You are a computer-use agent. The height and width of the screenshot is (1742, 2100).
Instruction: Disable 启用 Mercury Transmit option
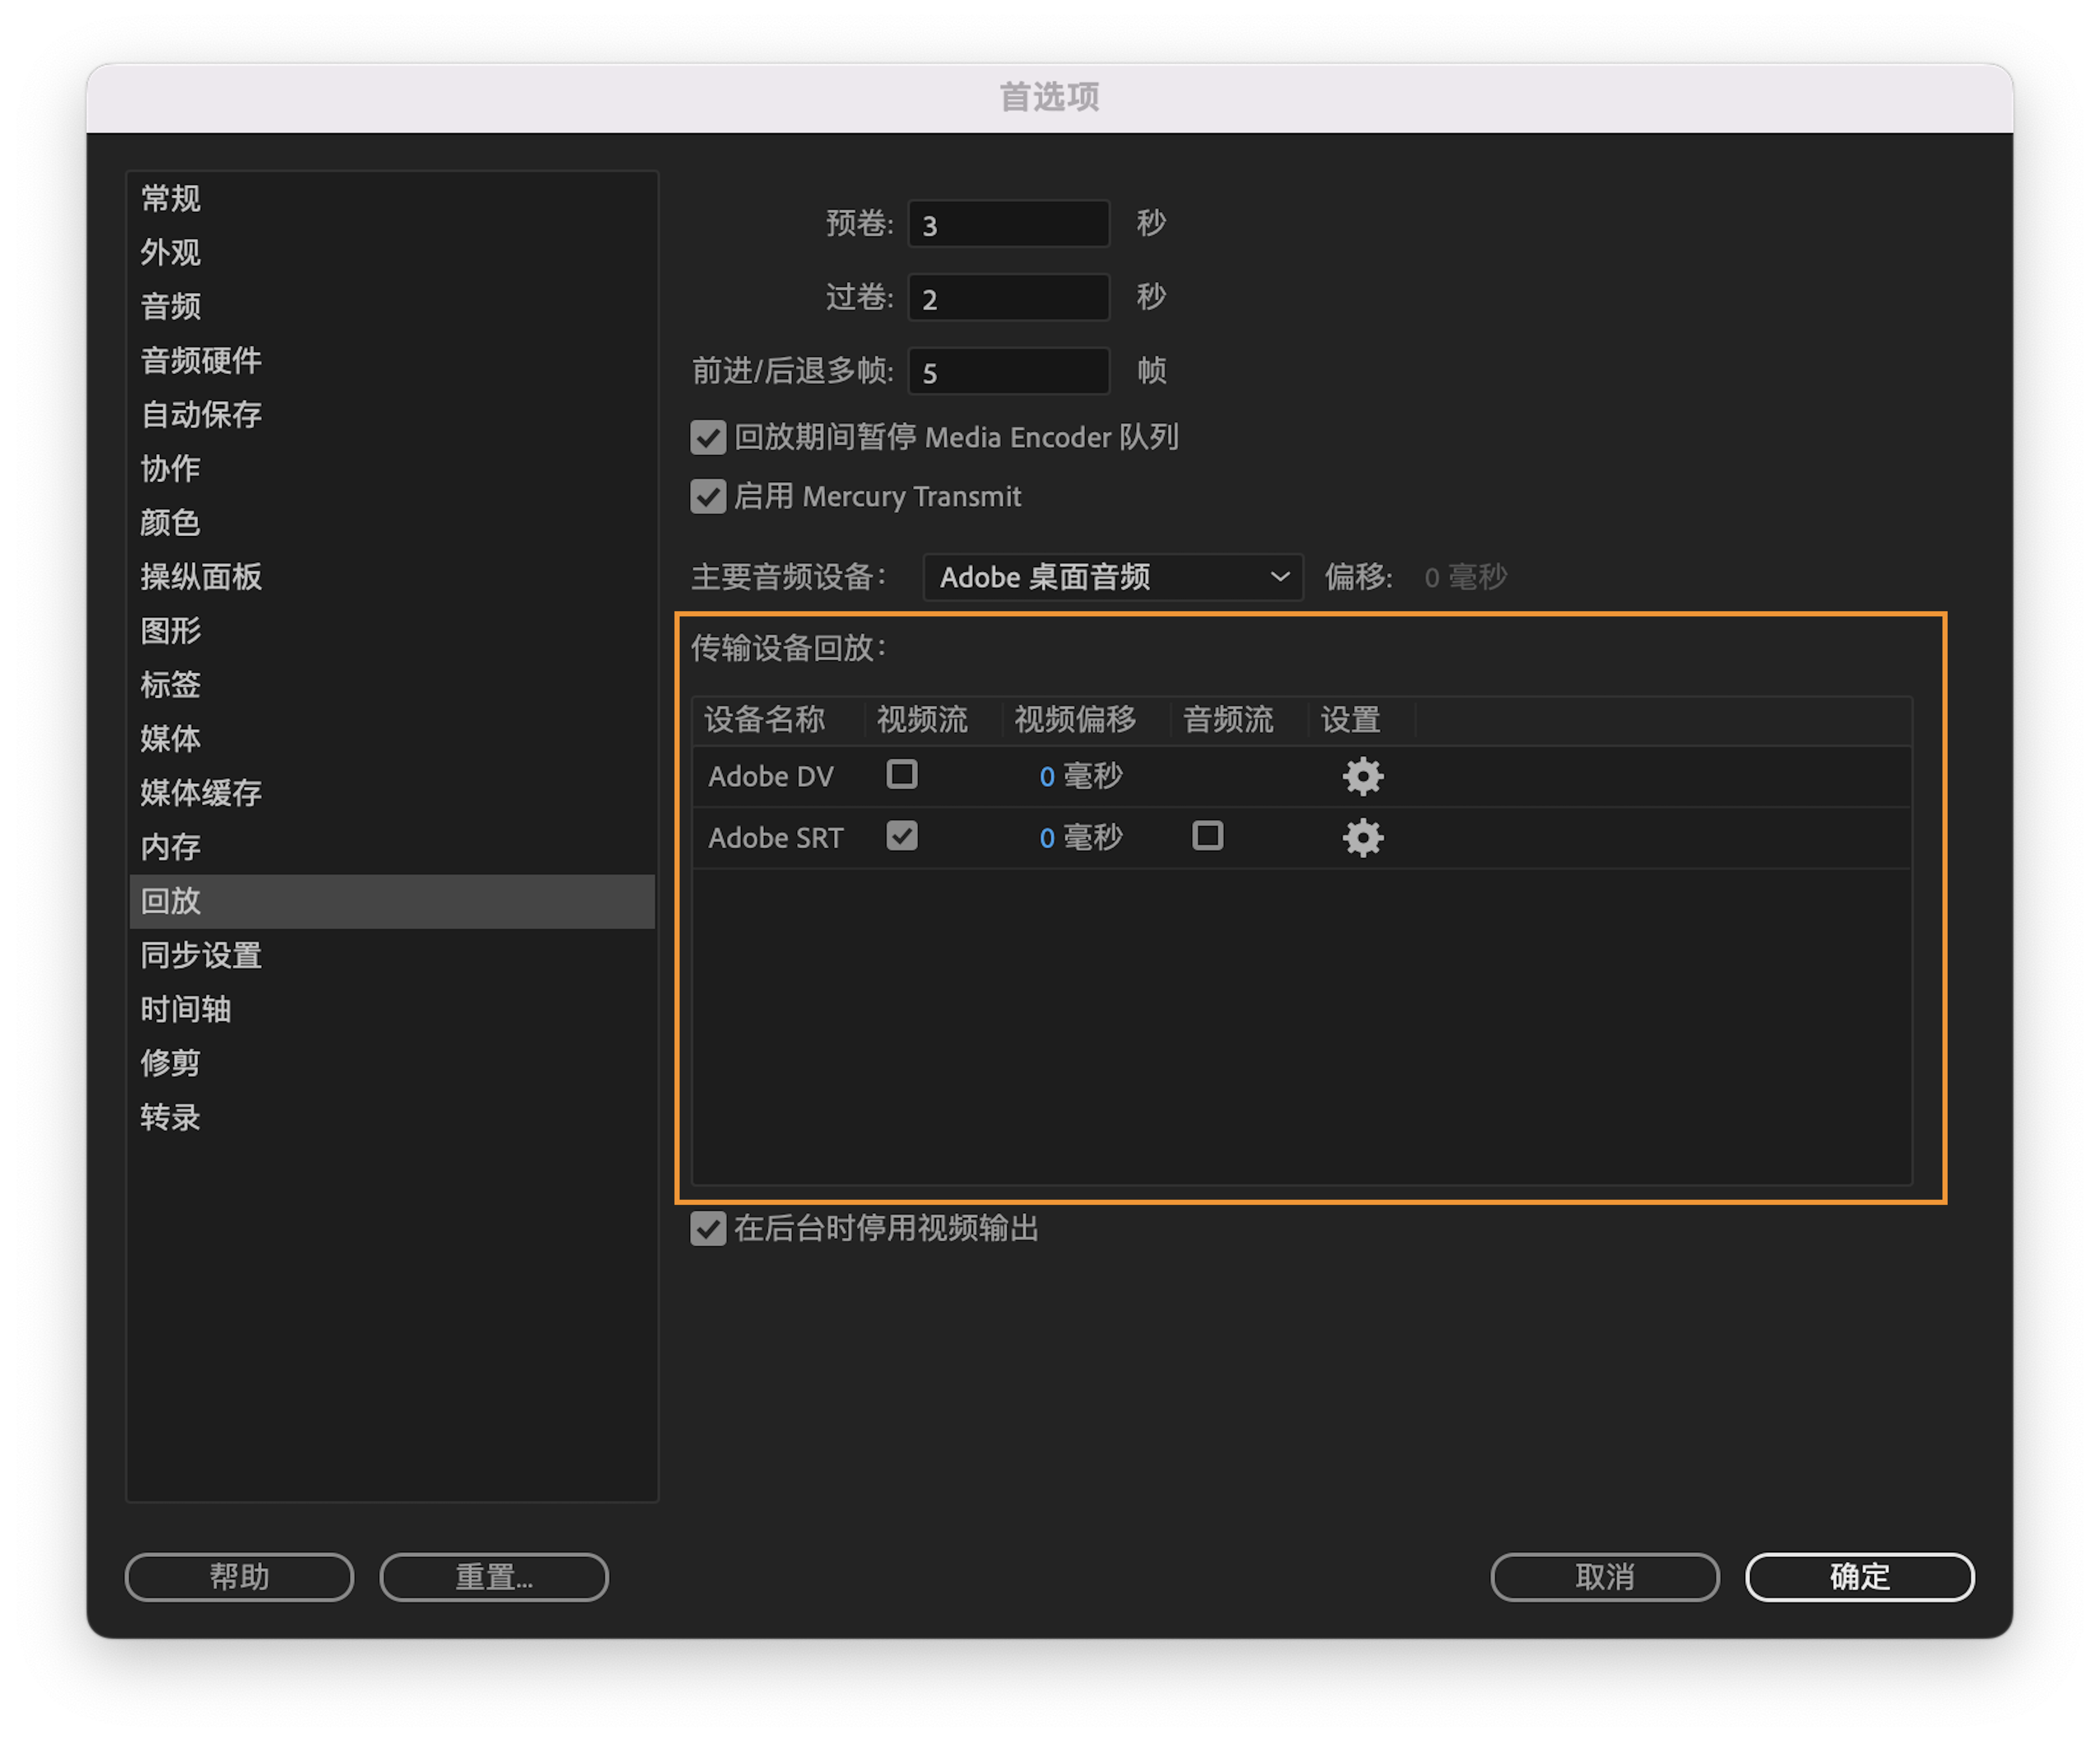pyautogui.click(x=708, y=497)
